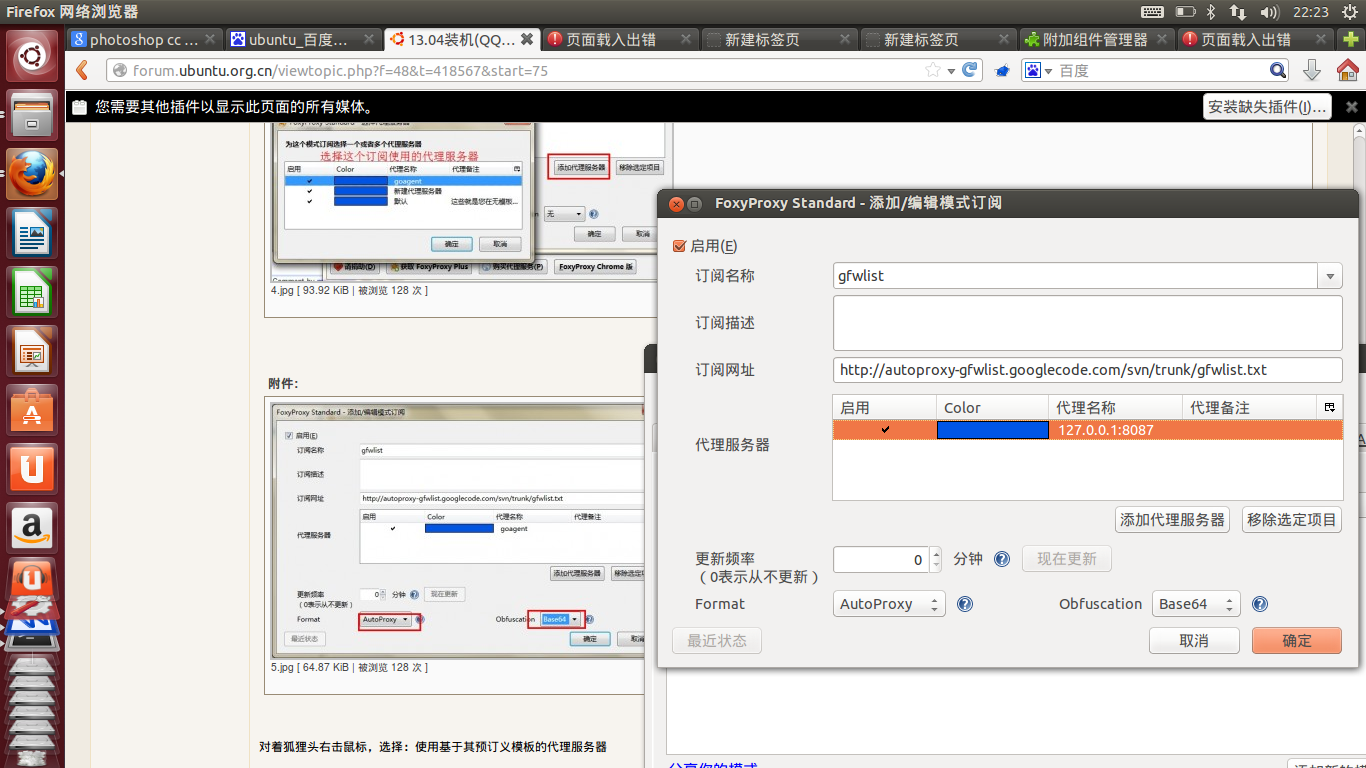Click the help icon next to 分钟
The image size is (1366, 768).
(1001, 560)
